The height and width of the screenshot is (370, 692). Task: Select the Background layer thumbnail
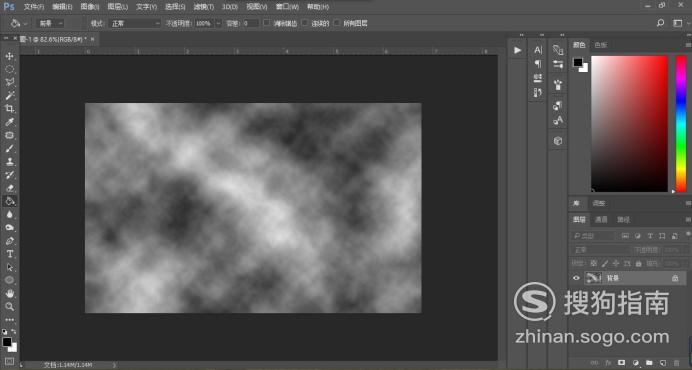point(593,278)
